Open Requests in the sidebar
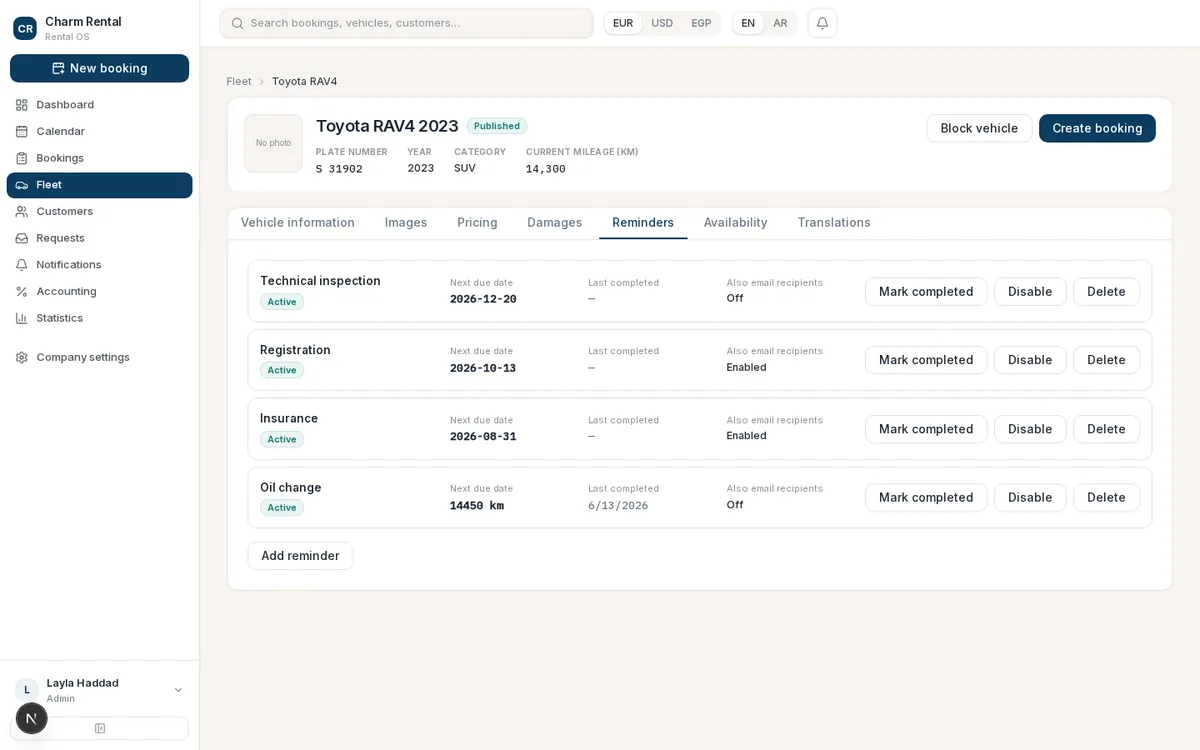This screenshot has height=750, width=1200. 99,238
